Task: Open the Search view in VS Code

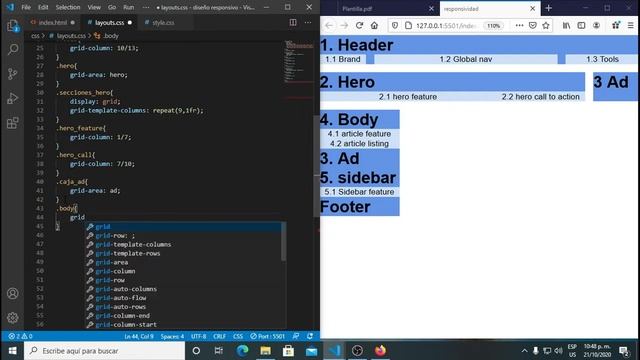Action: pyautogui.click(x=13, y=50)
